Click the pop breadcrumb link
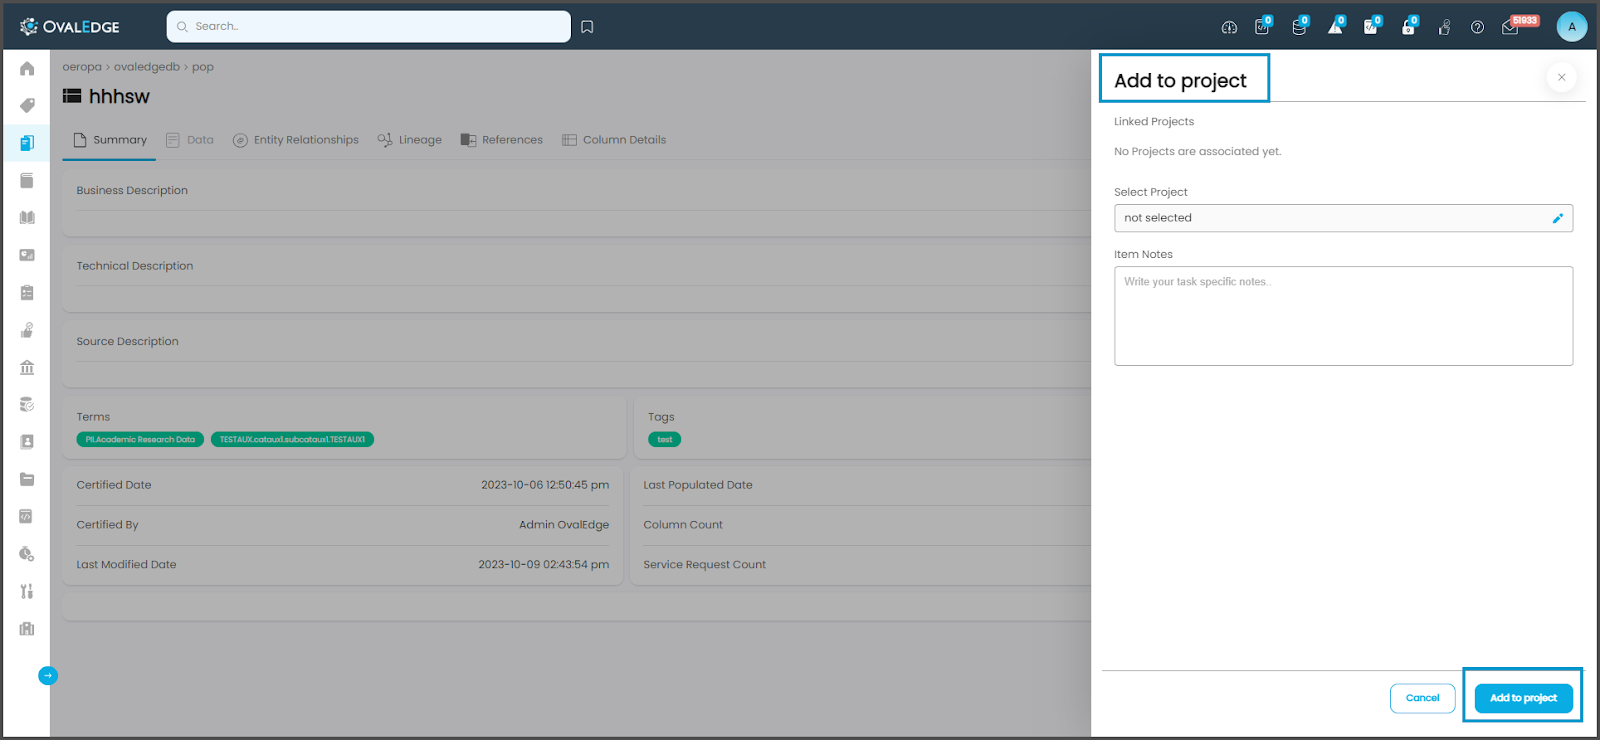Viewport: 1600px width, 740px height. (x=203, y=67)
